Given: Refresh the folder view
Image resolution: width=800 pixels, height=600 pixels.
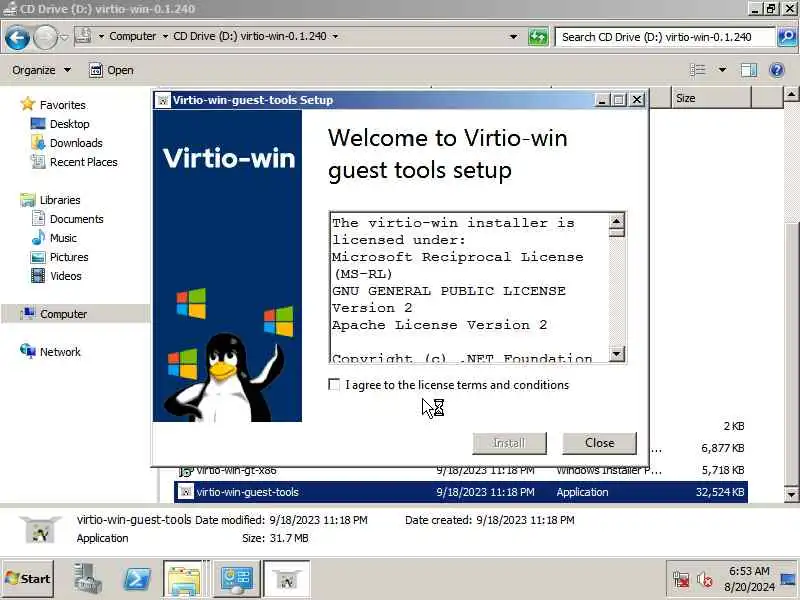Looking at the screenshot, I should click(x=538, y=37).
